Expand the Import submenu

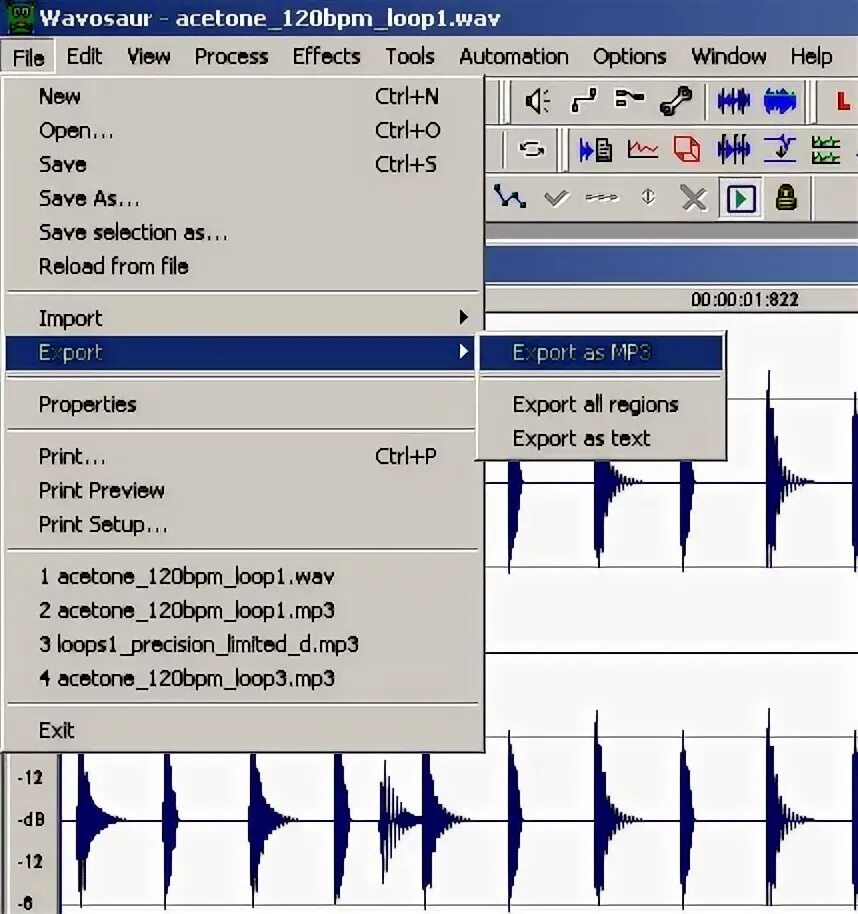point(242,318)
